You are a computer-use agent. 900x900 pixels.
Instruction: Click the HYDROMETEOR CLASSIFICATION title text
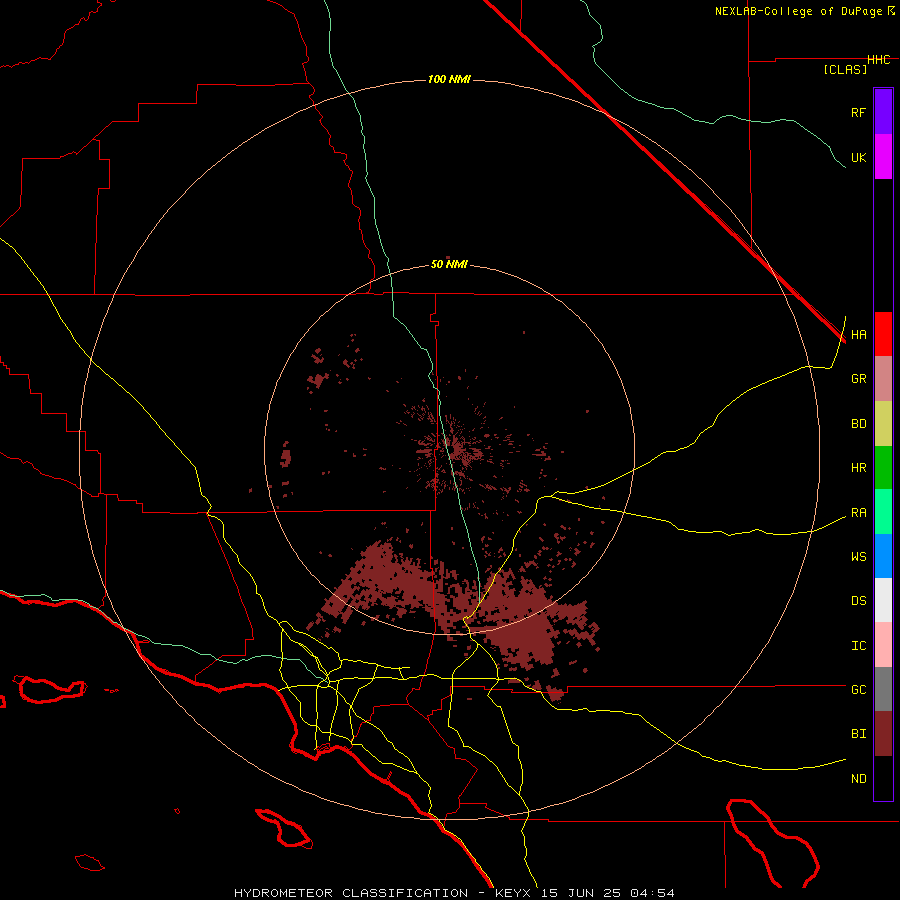pyautogui.click(x=351, y=893)
